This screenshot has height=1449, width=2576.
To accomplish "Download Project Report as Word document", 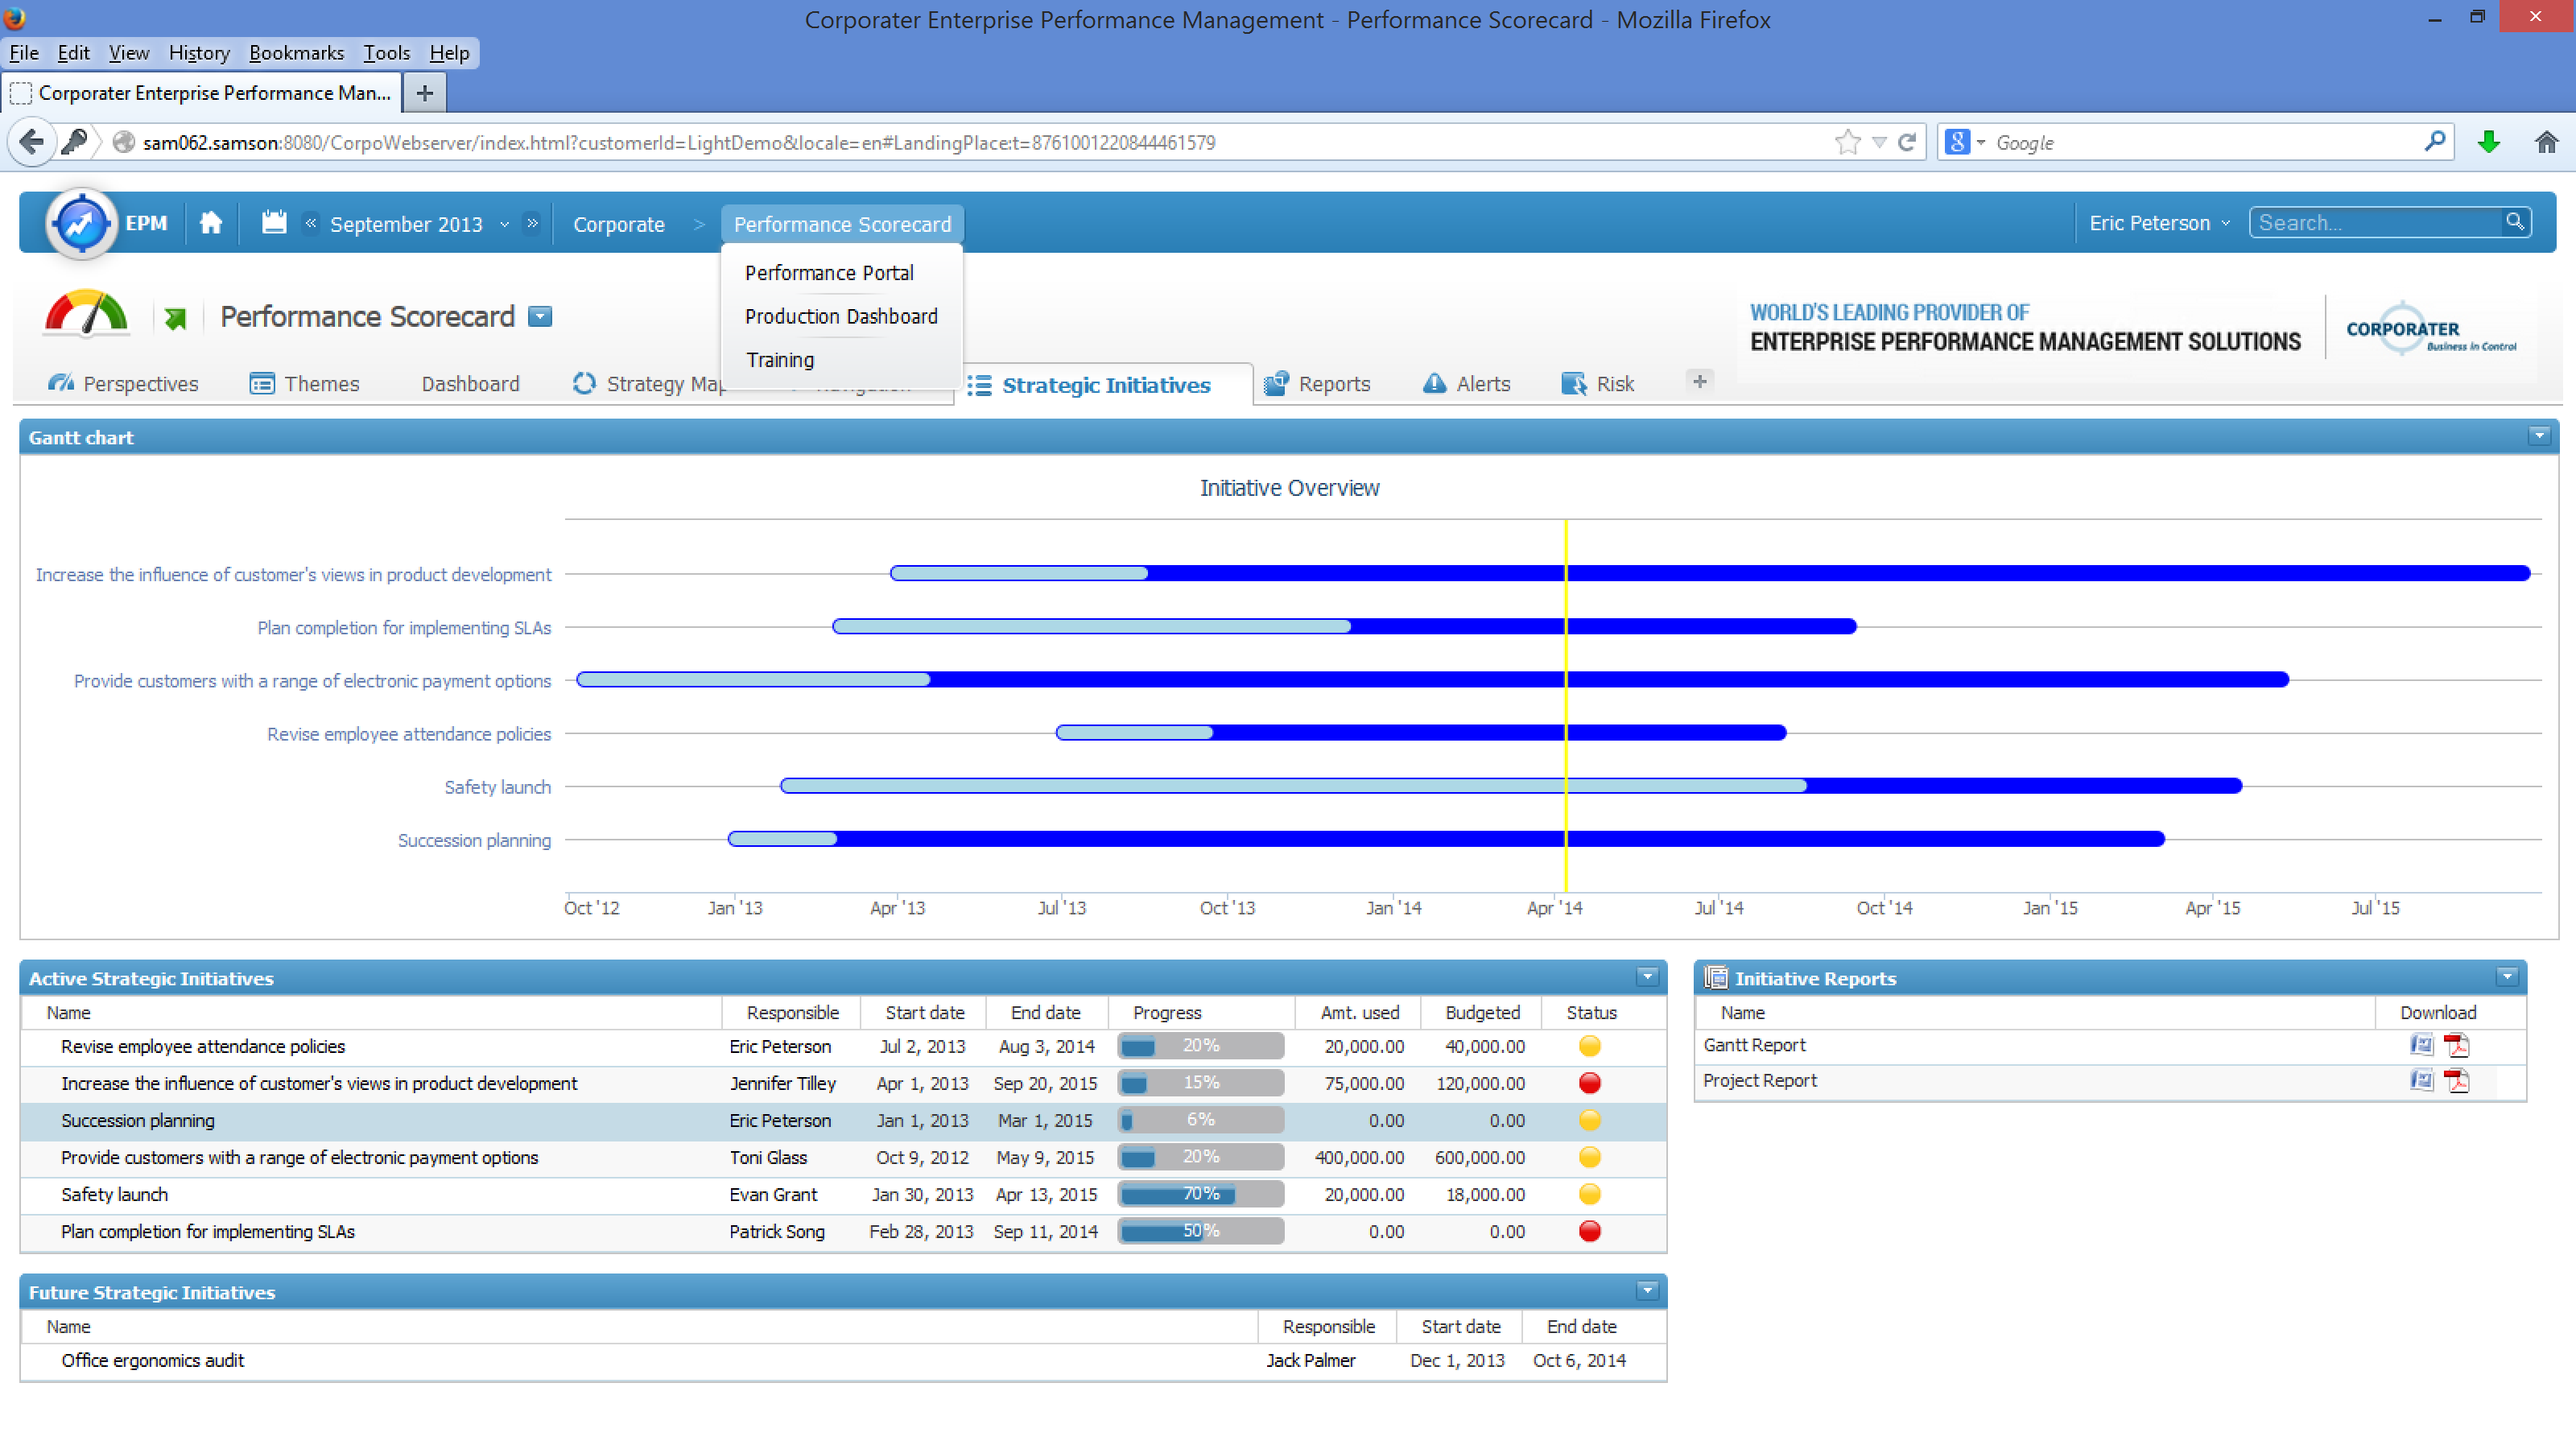I will 2421,1080.
